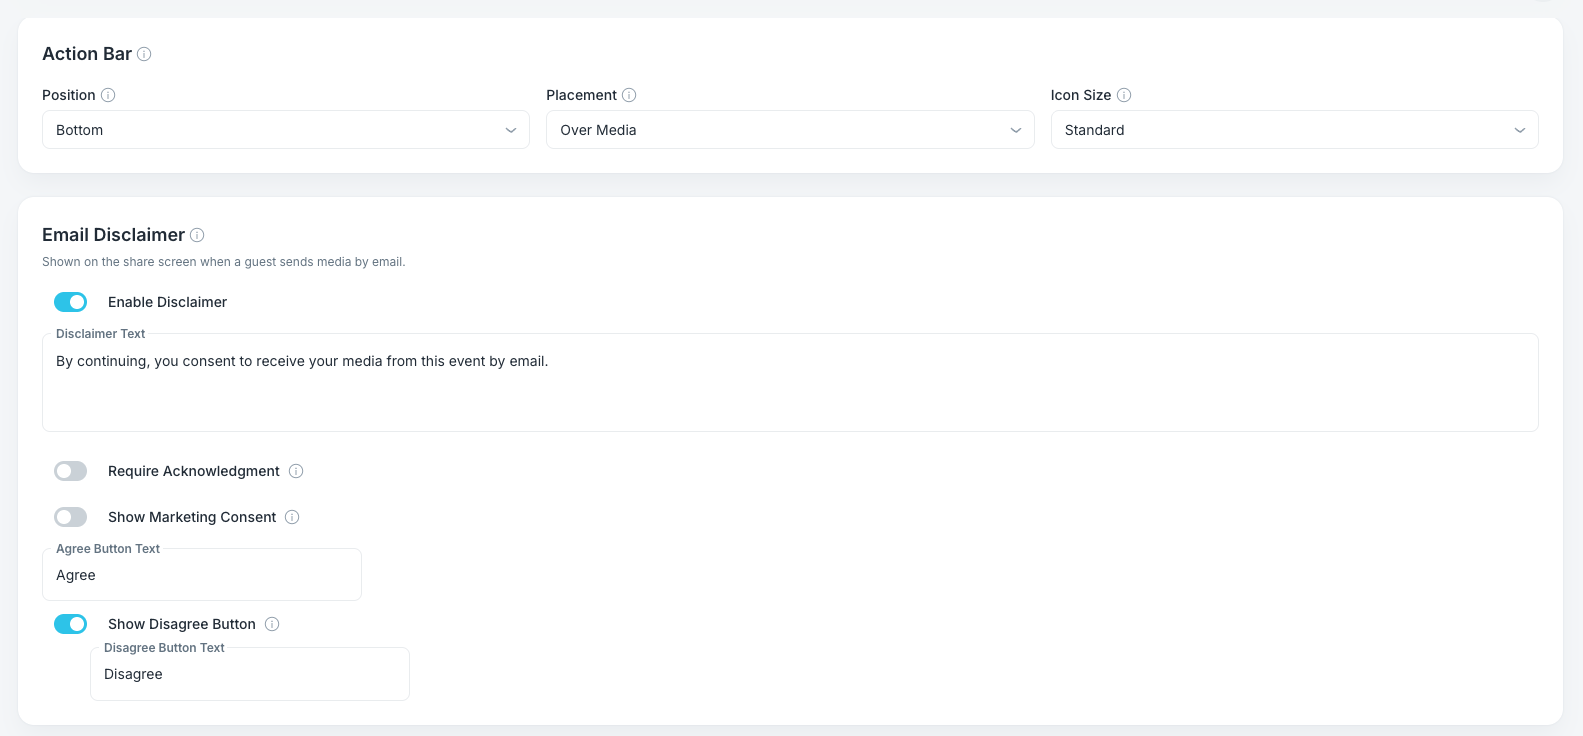This screenshot has height=736, width=1583.
Task: Enable the Require Acknowledgment toggle
Action: (x=71, y=471)
